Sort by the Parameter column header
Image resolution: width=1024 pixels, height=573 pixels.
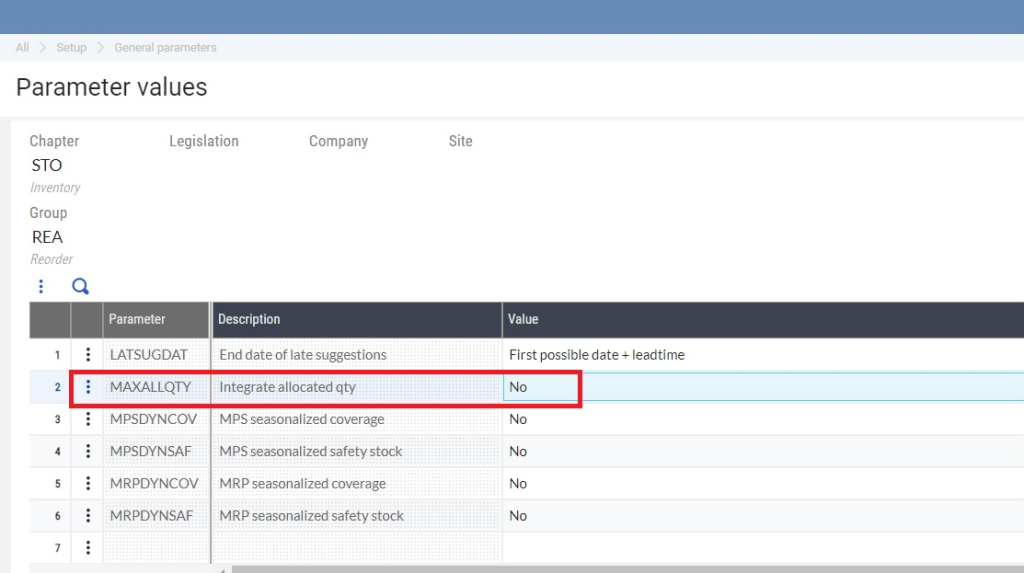[137, 319]
